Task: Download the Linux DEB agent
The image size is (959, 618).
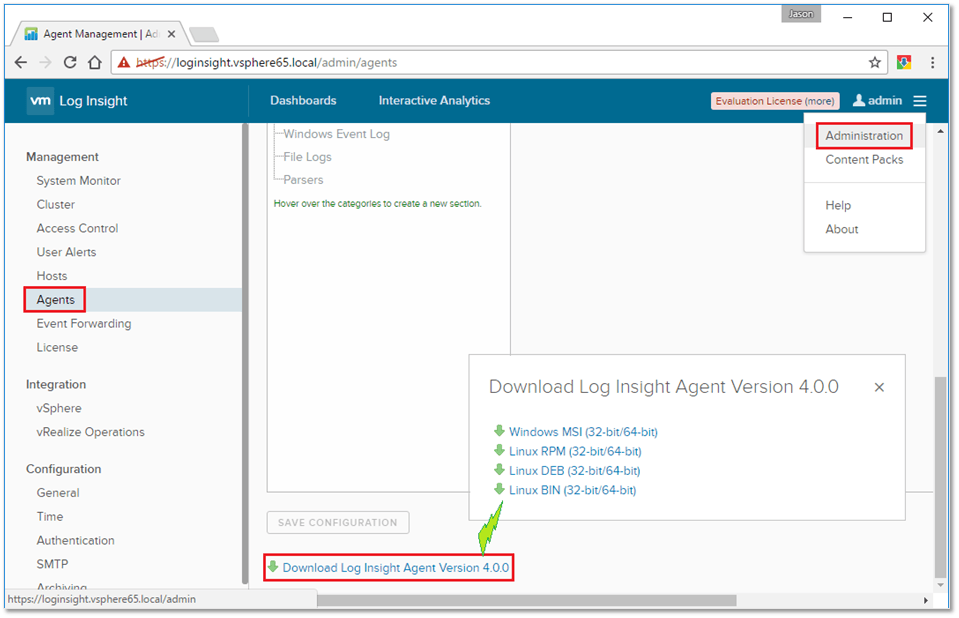Action: [574, 471]
